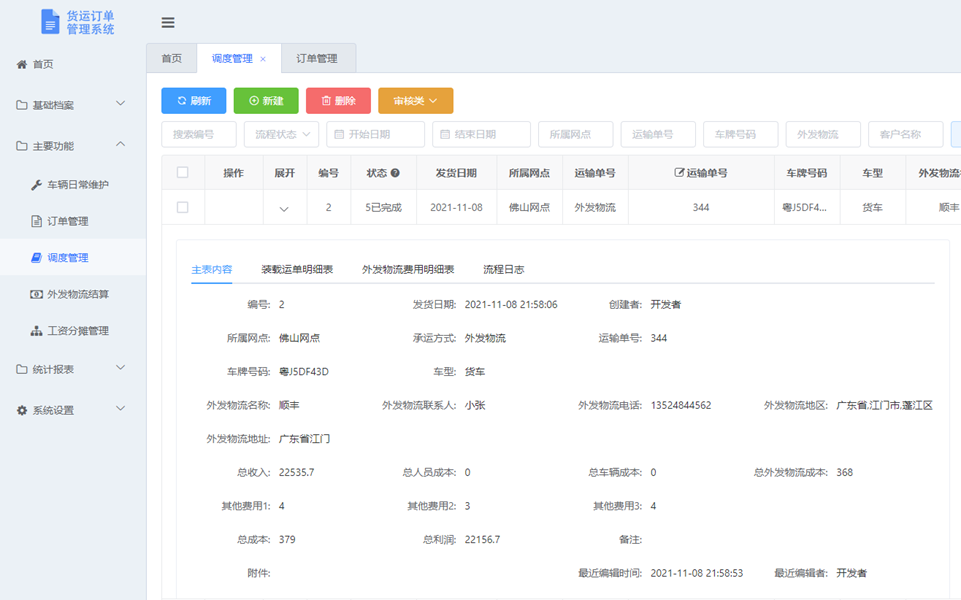Click the gear icon beside 系统设置
This screenshot has width=961, height=600.
click(x=21, y=410)
